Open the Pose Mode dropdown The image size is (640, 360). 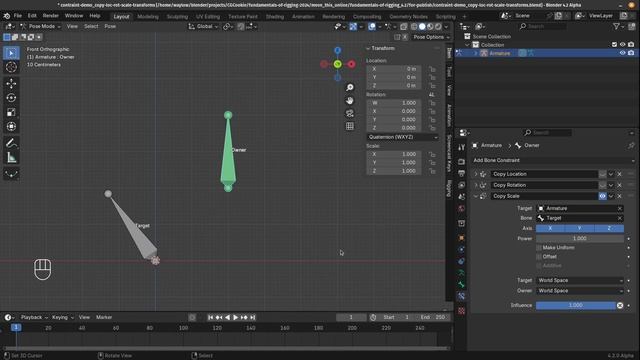click(41, 27)
